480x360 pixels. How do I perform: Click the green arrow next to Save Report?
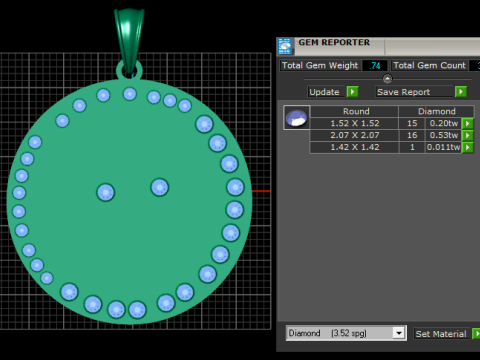click(461, 92)
